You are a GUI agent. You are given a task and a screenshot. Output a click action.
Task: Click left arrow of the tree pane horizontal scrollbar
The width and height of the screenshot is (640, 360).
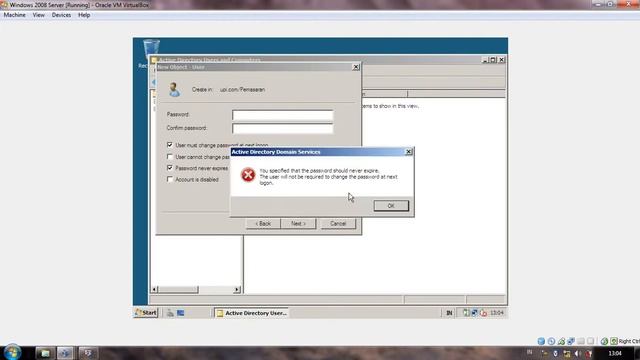[154, 289]
